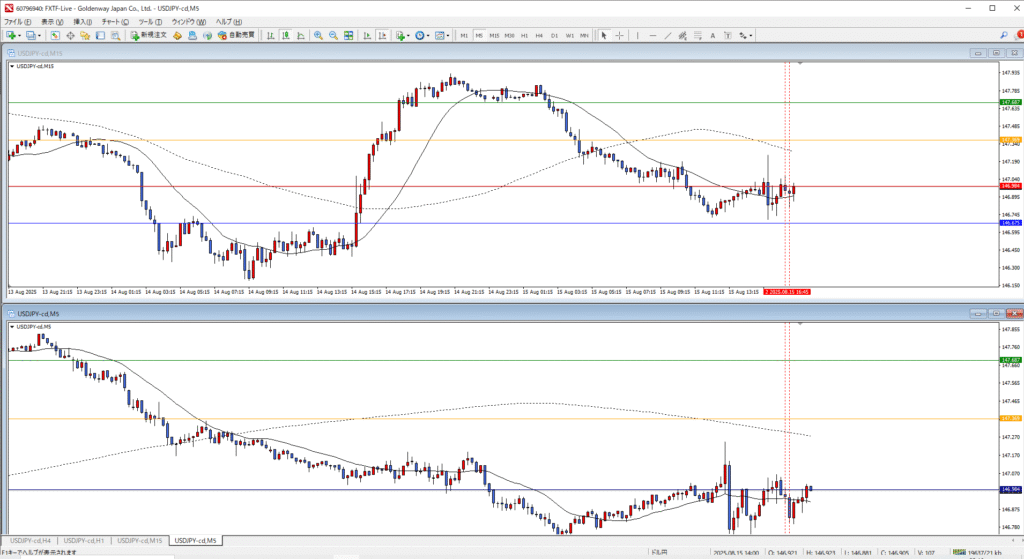Image resolution: width=1024 pixels, height=559 pixels.
Task: Toggle the Navigator folder-star icon
Action: (x=85, y=35)
